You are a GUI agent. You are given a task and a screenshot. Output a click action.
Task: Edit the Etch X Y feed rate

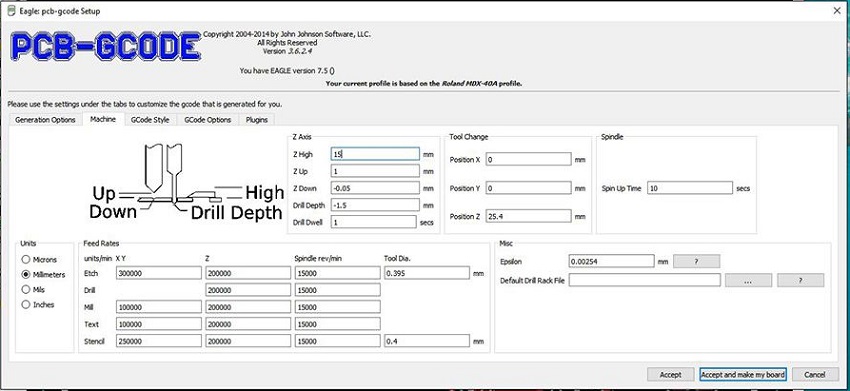point(159,273)
